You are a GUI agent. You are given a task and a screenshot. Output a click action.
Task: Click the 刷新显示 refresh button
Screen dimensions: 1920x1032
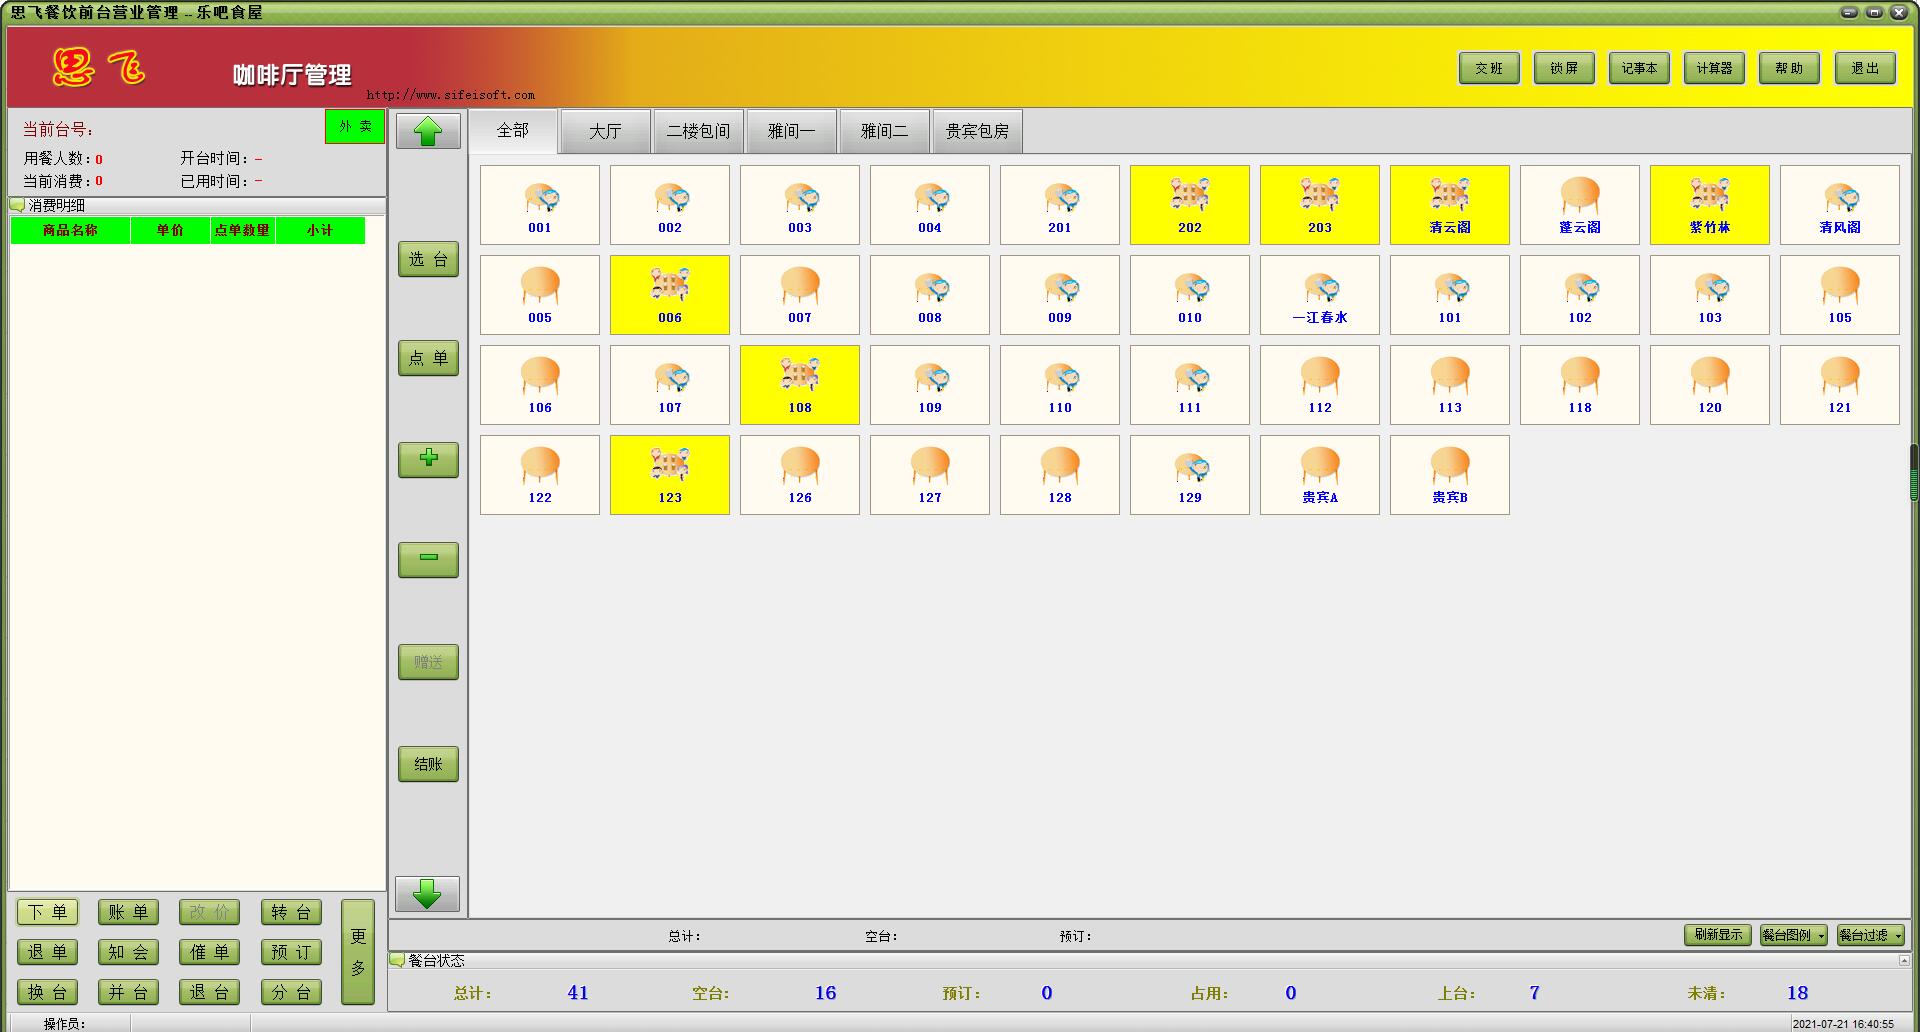click(1717, 935)
